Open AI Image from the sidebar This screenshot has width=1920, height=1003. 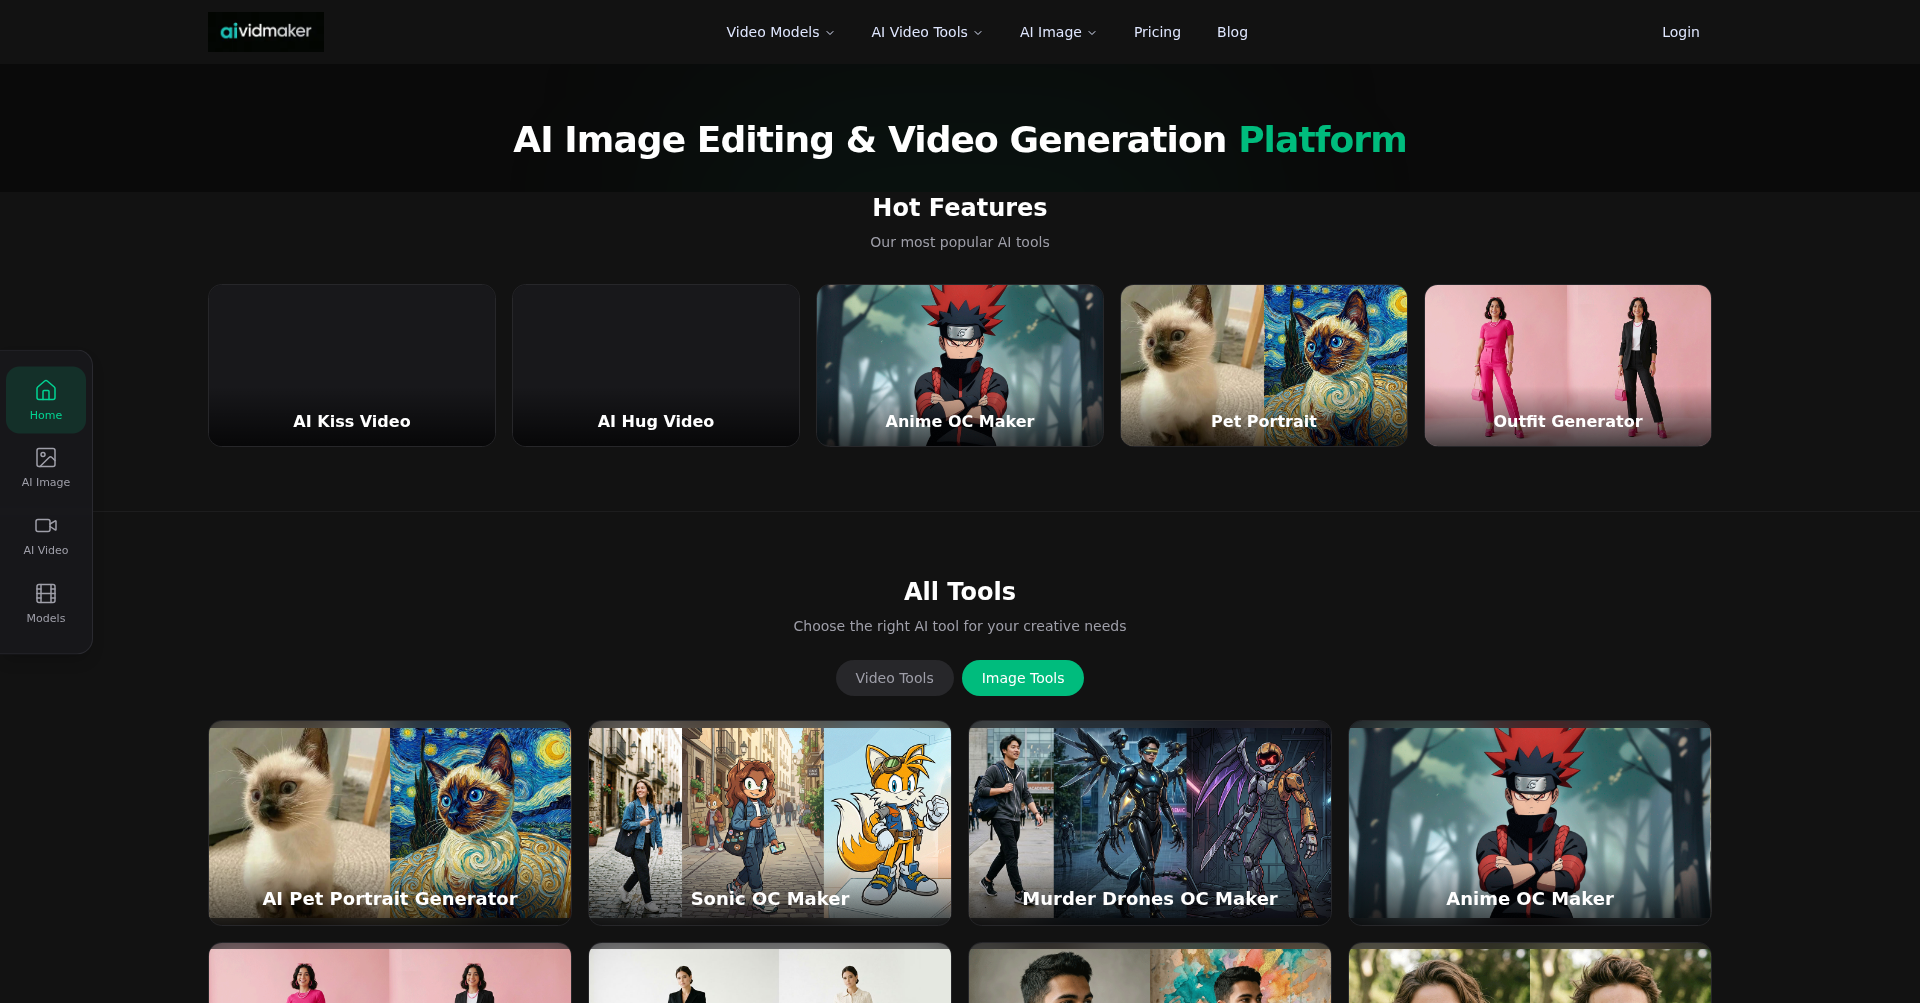click(45, 466)
